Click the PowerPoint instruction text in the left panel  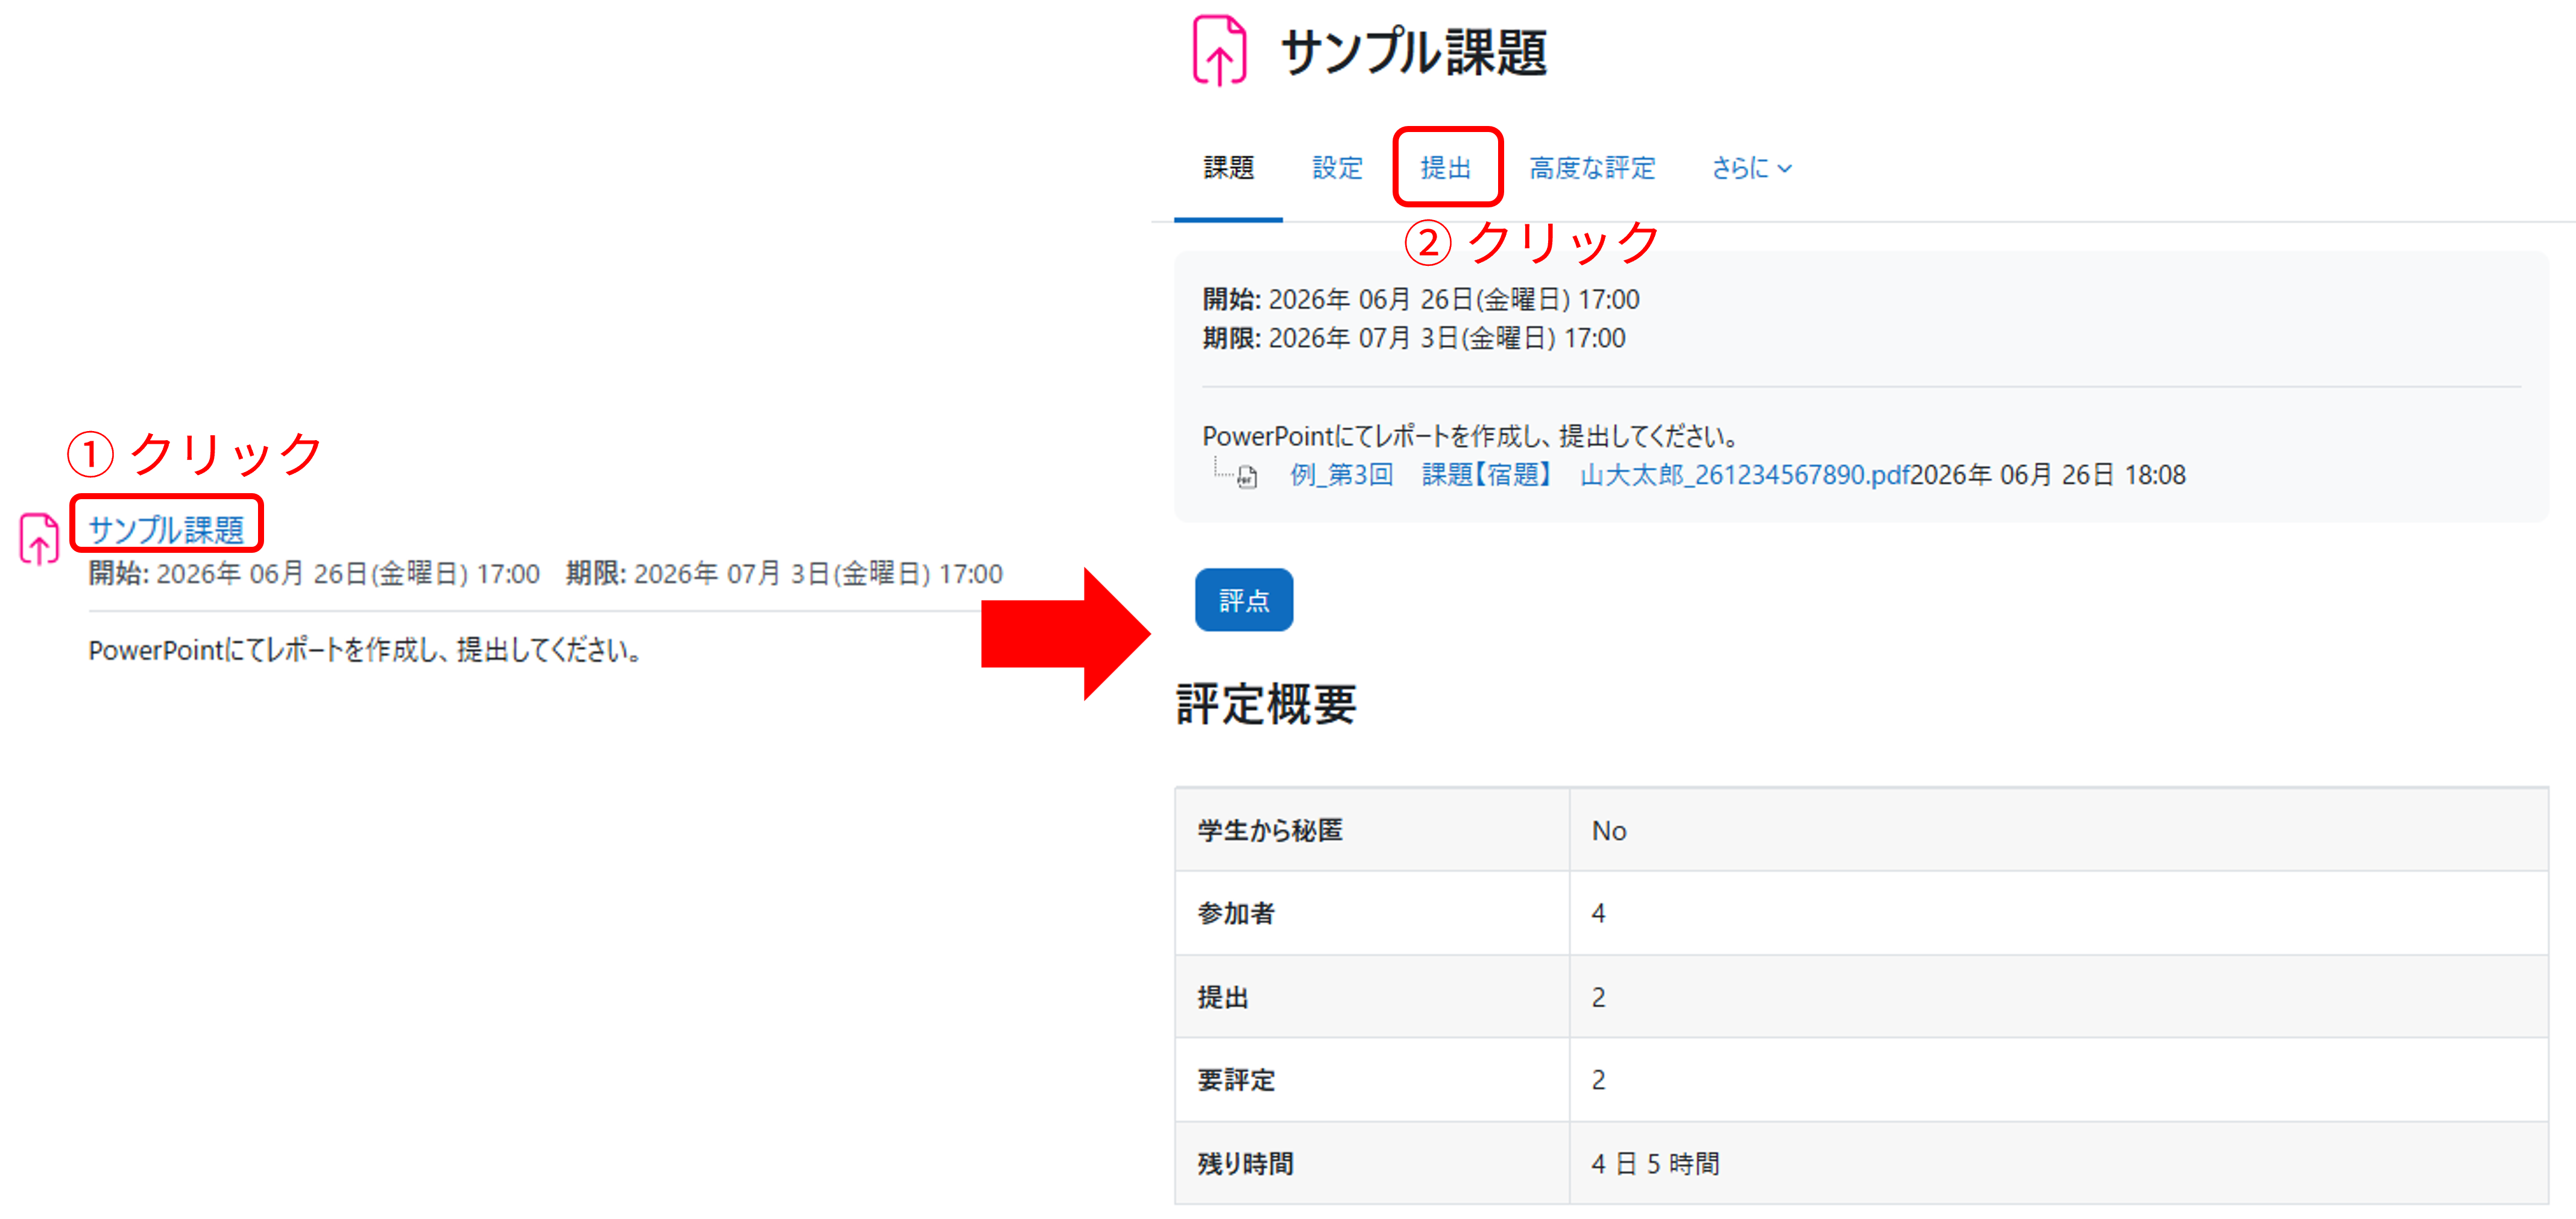pos(365,650)
